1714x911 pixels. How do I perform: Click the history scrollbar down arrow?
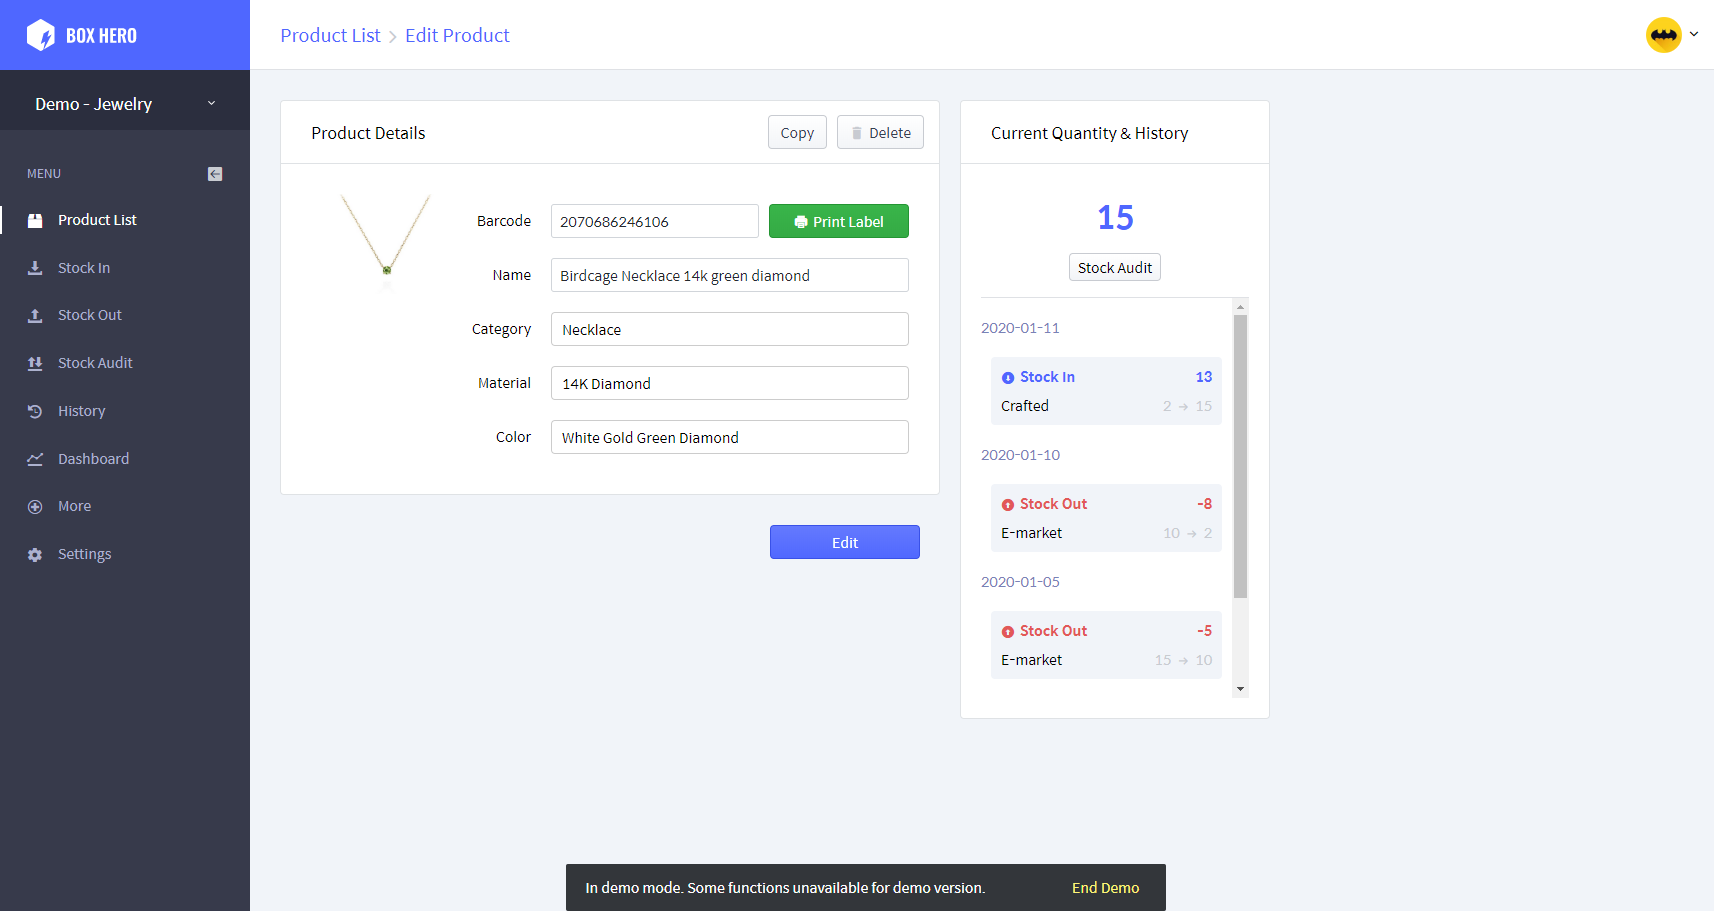(1240, 689)
